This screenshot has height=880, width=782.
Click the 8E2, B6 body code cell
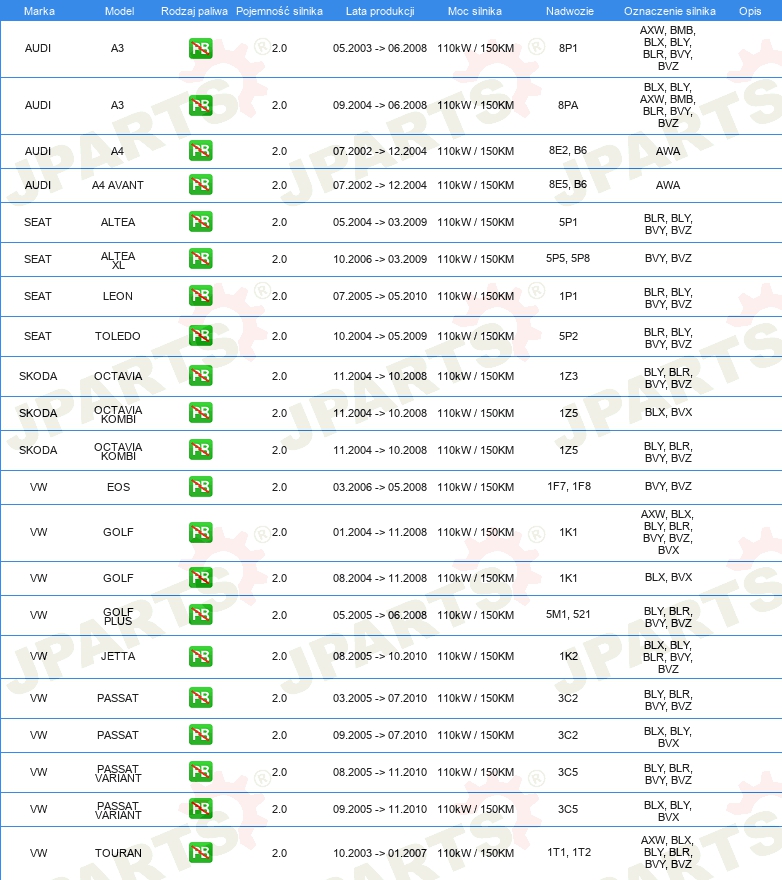coord(568,150)
